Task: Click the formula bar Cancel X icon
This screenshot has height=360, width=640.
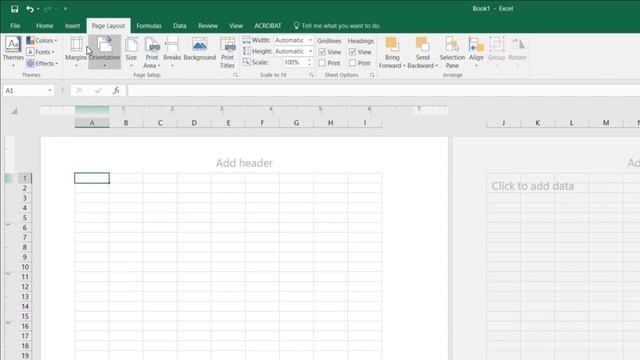Action: (x=79, y=90)
